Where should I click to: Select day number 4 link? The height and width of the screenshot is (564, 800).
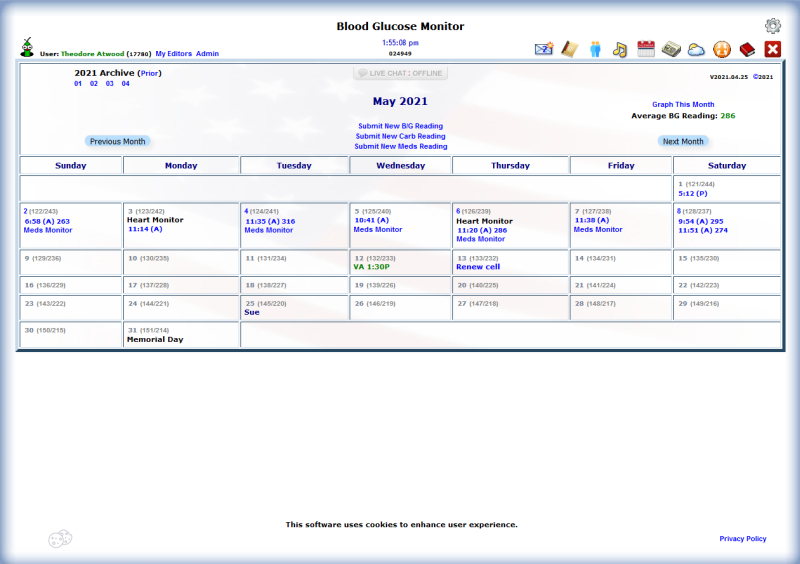246,211
